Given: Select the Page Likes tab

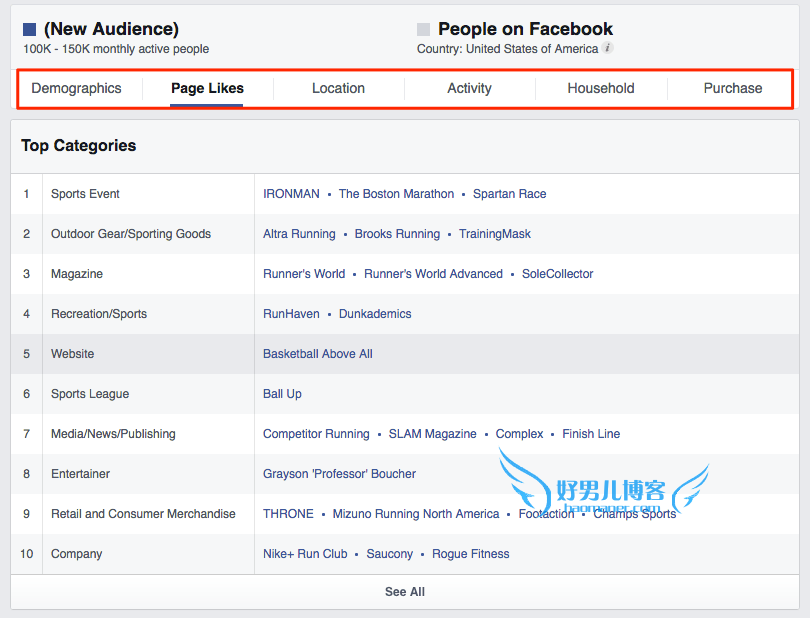Looking at the screenshot, I should click(x=207, y=88).
